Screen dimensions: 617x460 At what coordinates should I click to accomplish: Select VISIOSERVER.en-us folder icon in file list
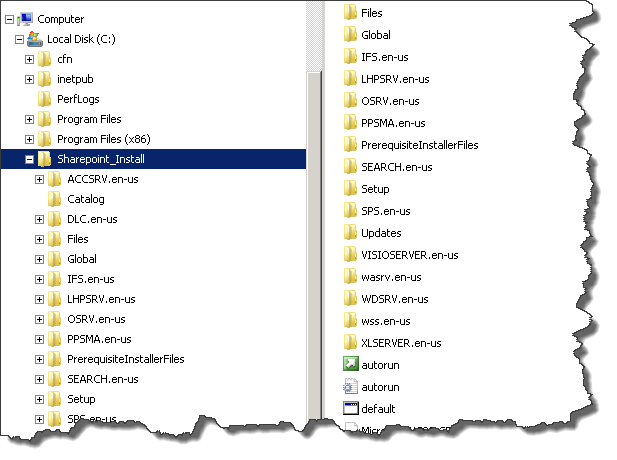(350, 255)
